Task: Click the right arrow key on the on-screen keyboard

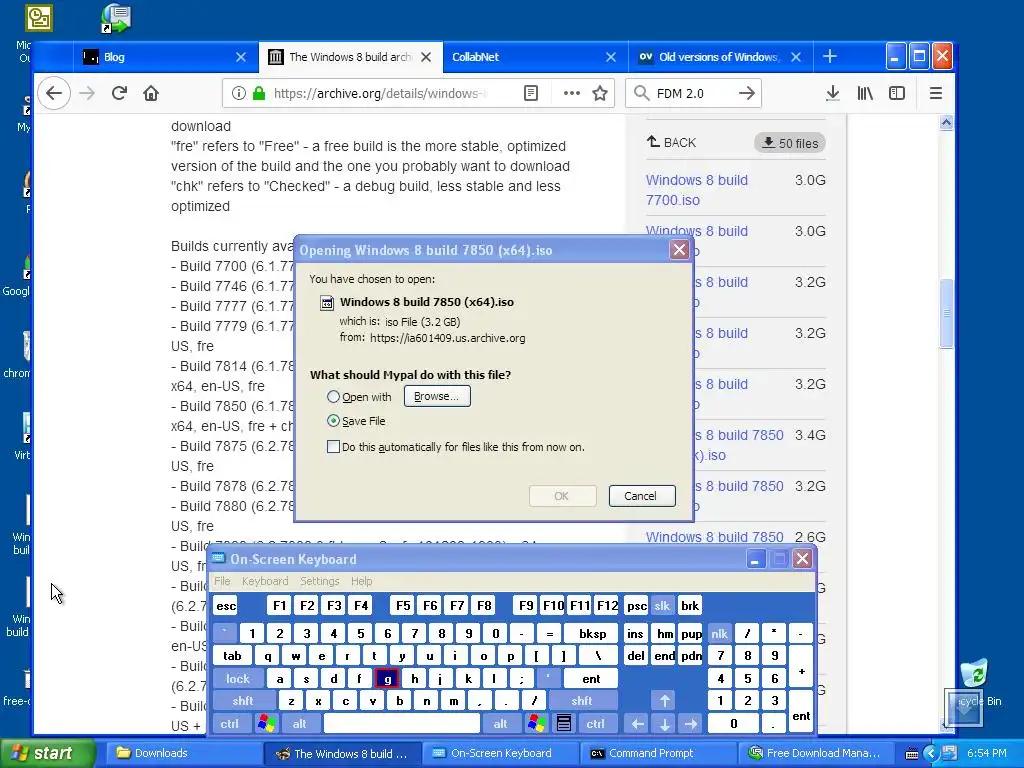Action: pyautogui.click(x=690, y=723)
